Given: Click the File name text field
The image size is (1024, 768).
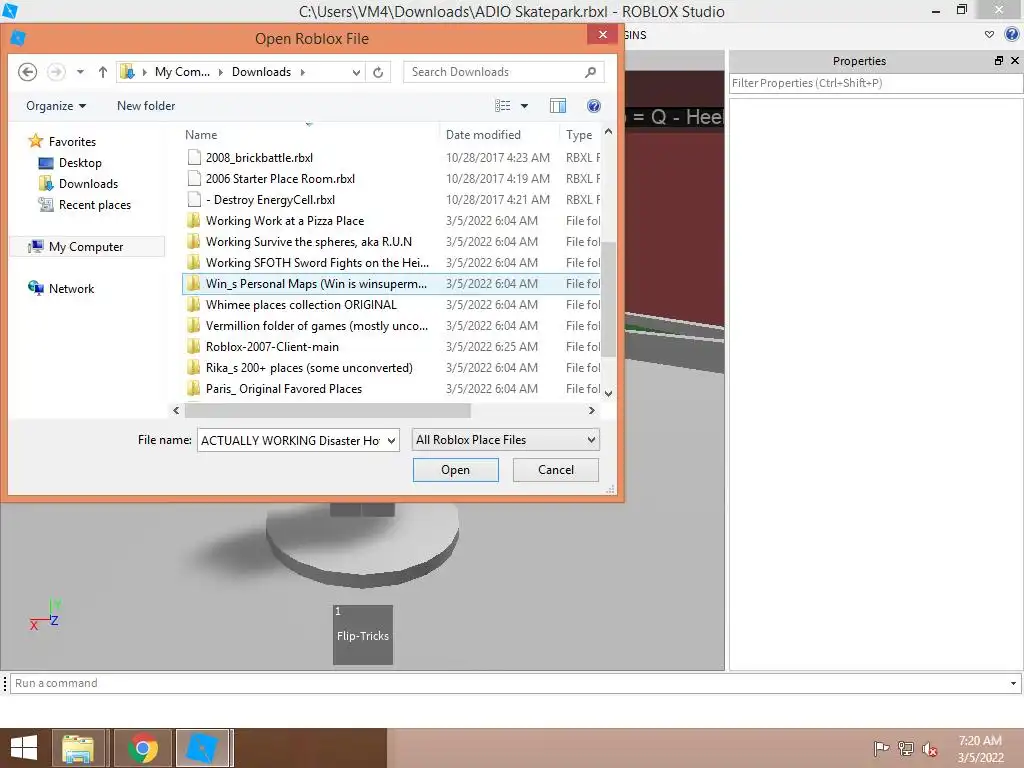Looking at the screenshot, I should [x=291, y=440].
